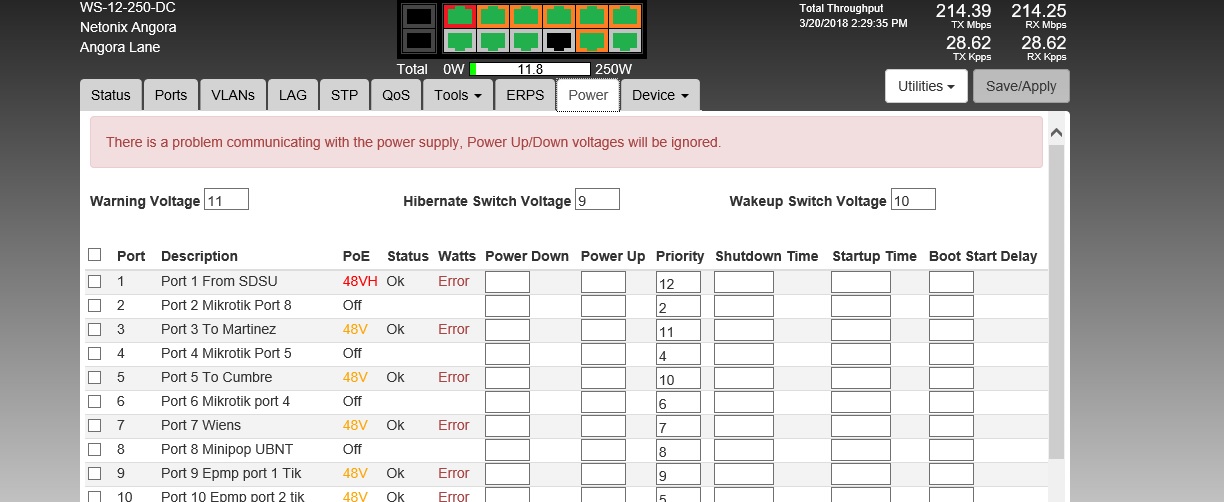Click the lower SFP port icon
The width and height of the screenshot is (1224, 502).
(420, 41)
